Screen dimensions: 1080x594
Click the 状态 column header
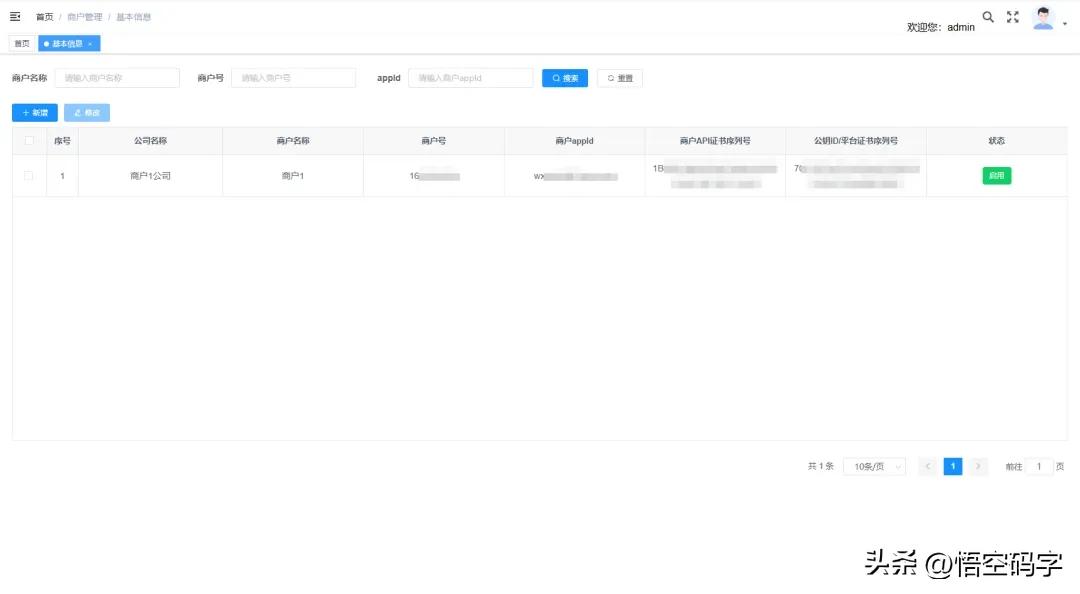(997, 141)
